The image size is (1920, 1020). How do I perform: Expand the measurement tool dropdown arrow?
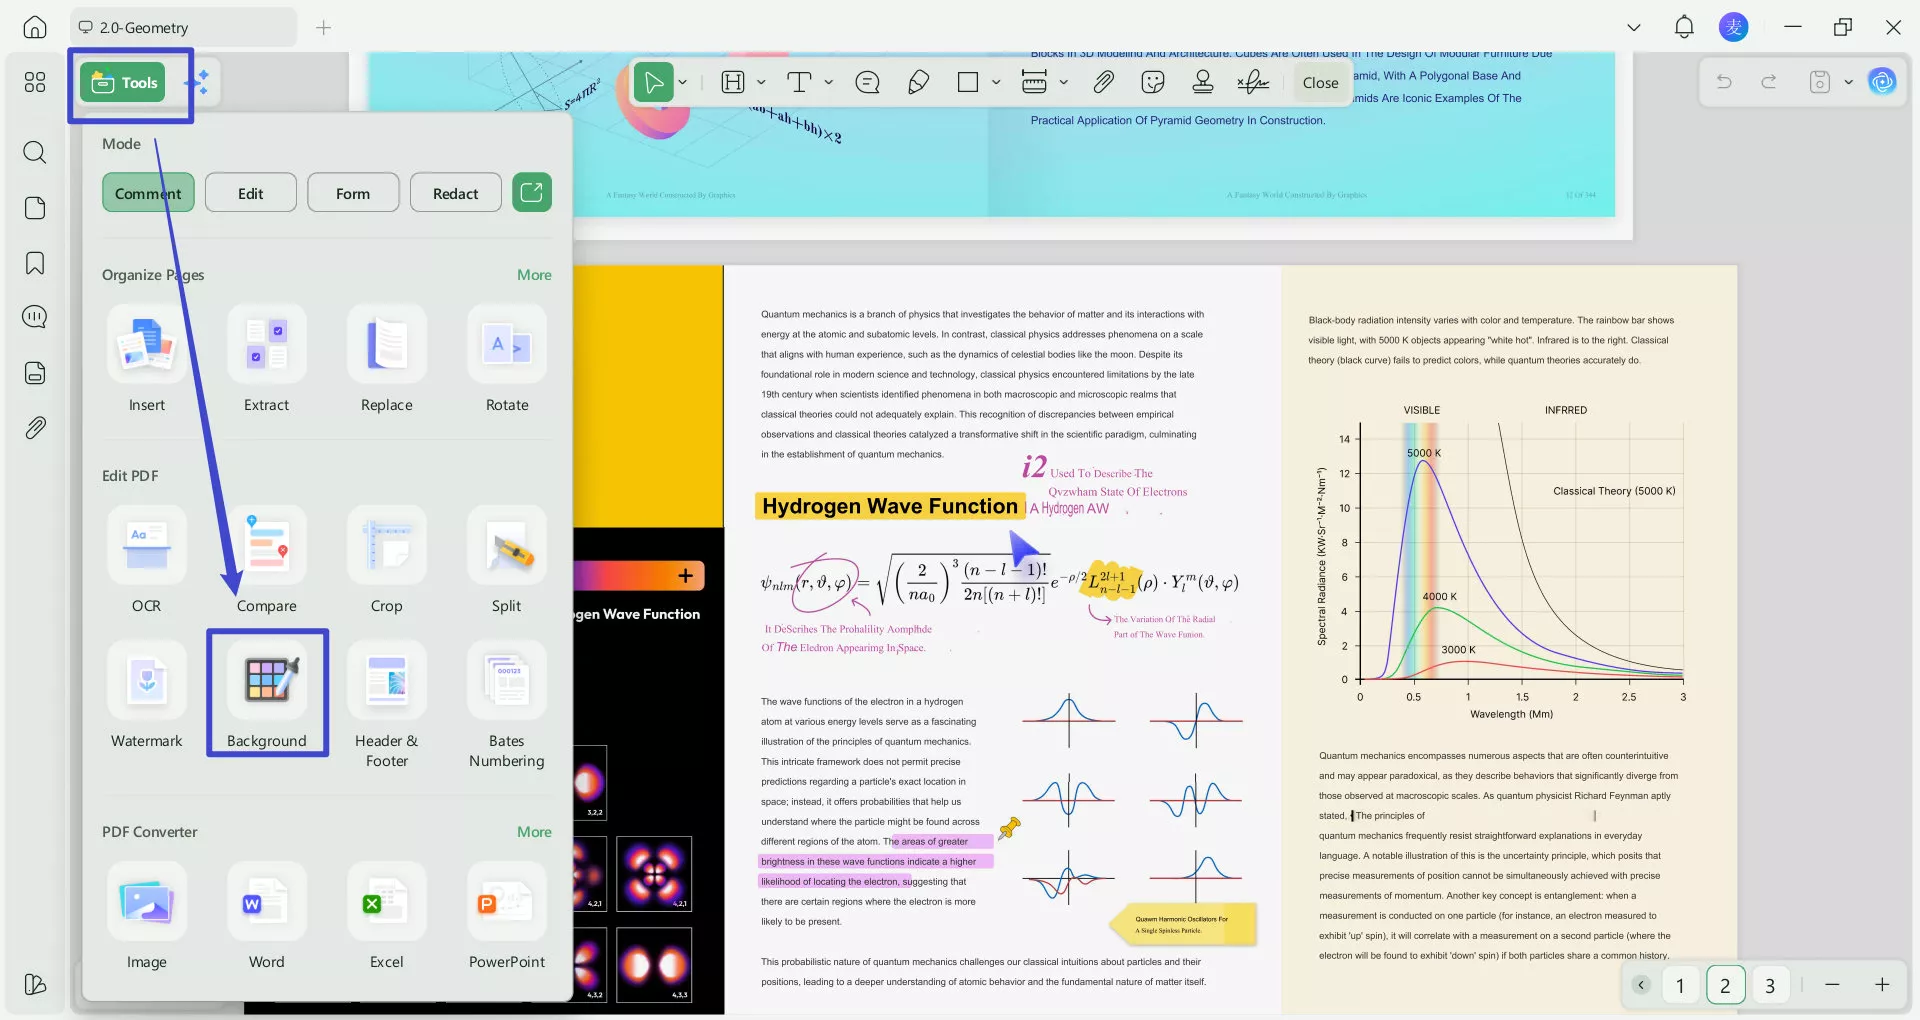[1063, 82]
